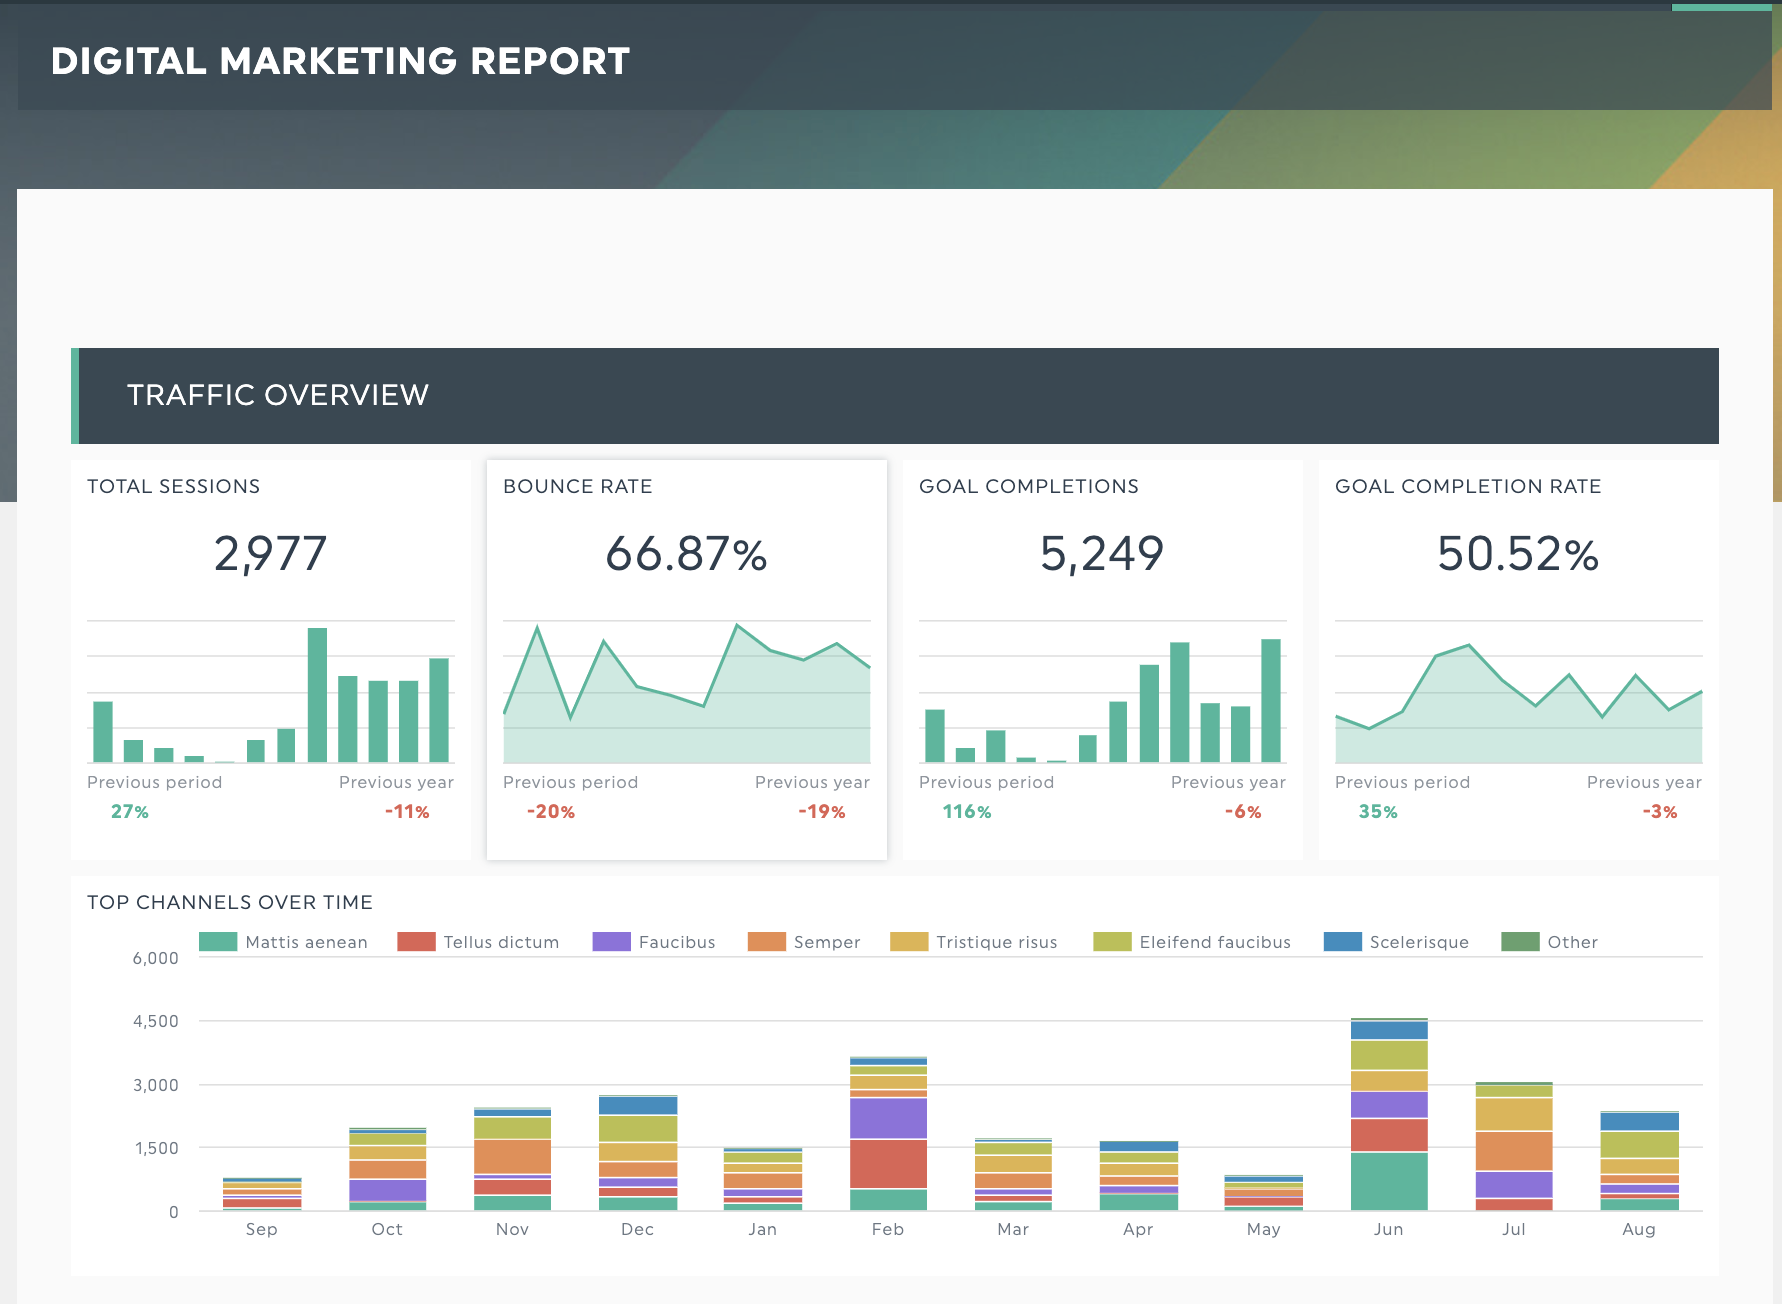Hide the Semper series via legend label
The width and height of the screenshot is (1782, 1304).
point(826,942)
